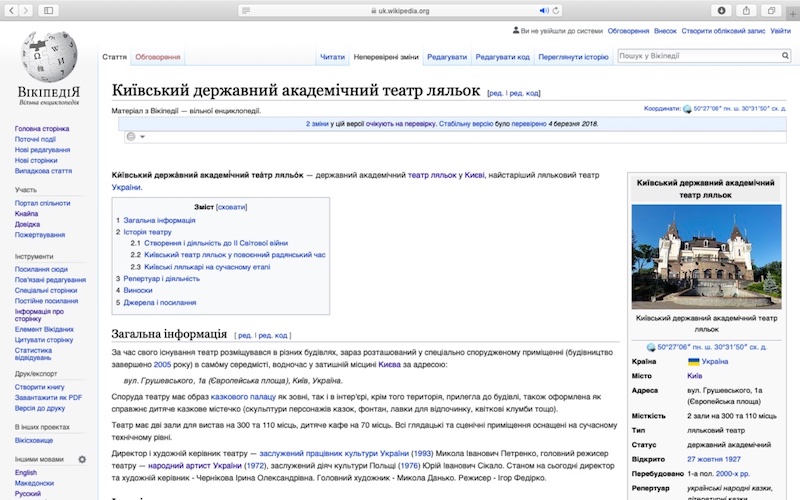Click the globe icon beside top coordinates

pyautogui.click(x=687, y=109)
